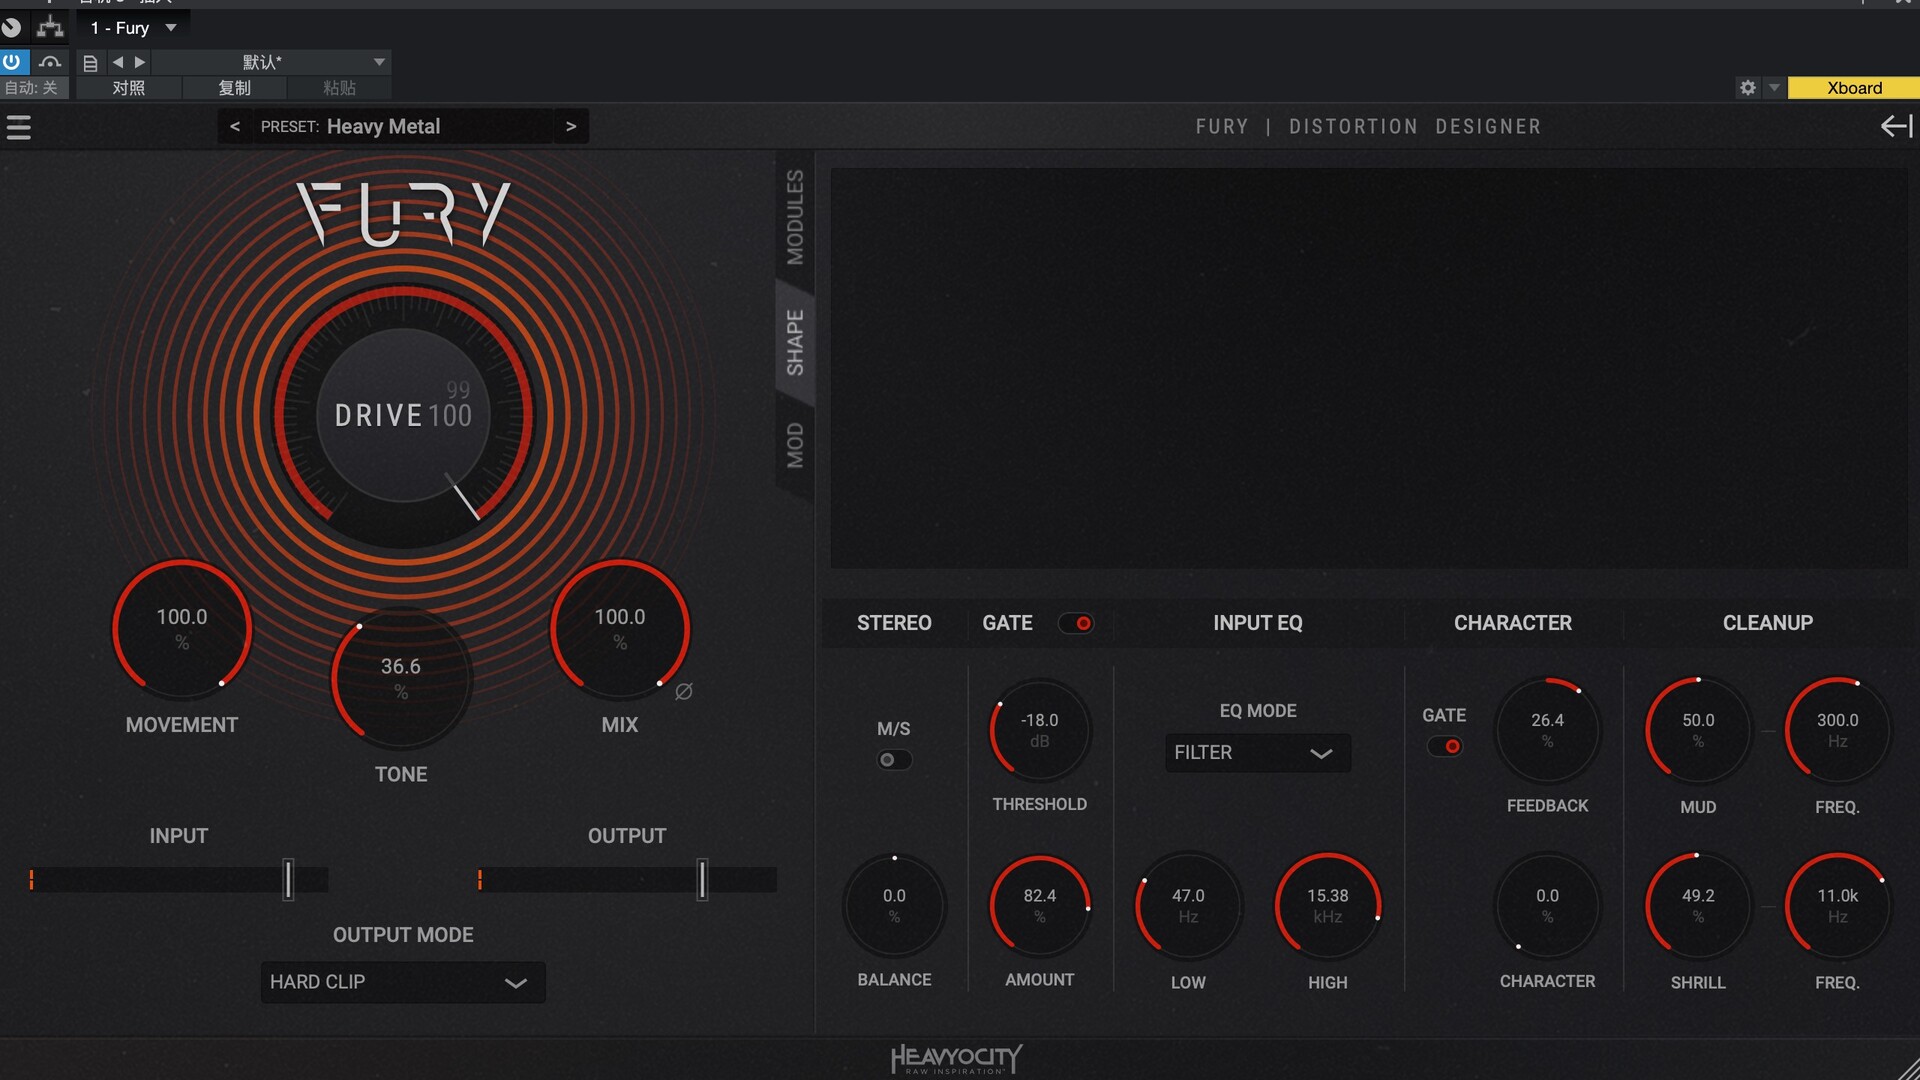The width and height of the screenshot is (1920, 1080).
Task: Click the host preset file icon
Action: (x=90, y=63)
